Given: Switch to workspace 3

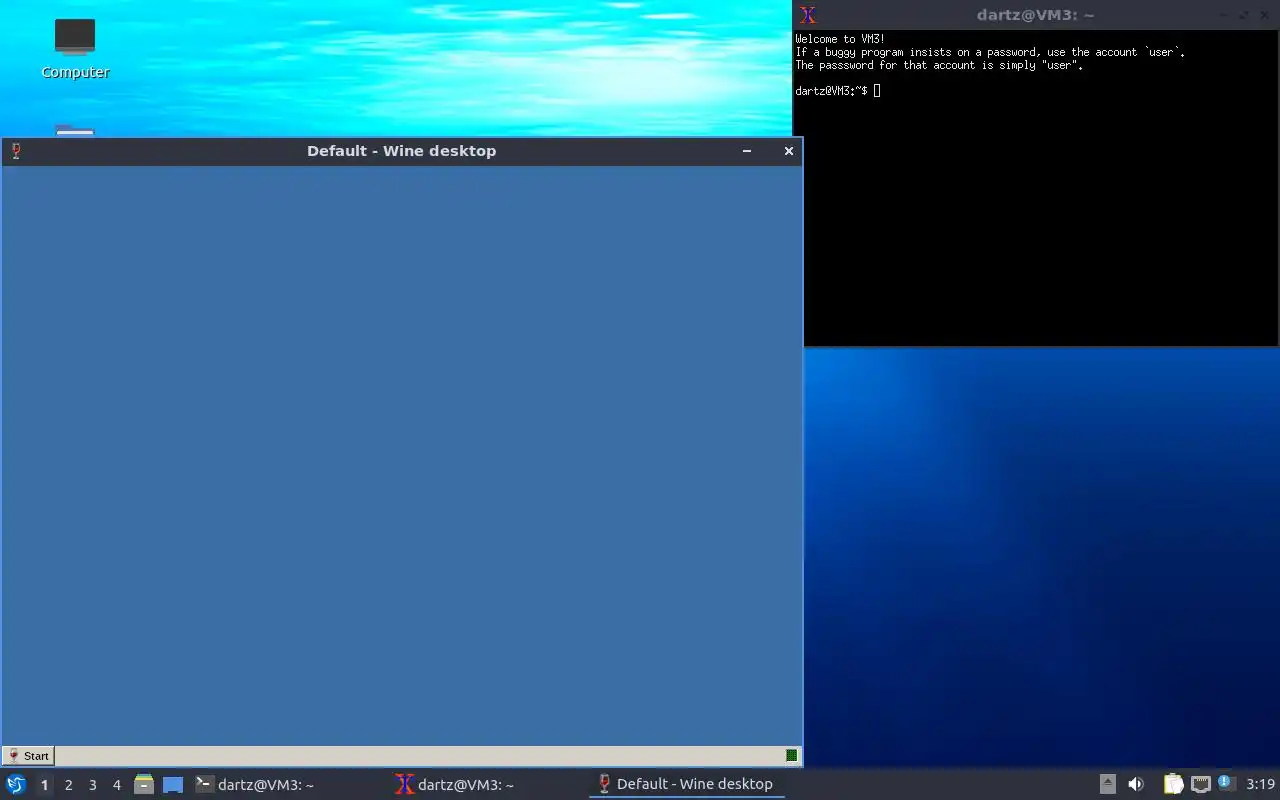Looking at the screenshot, I should (92, 785).
